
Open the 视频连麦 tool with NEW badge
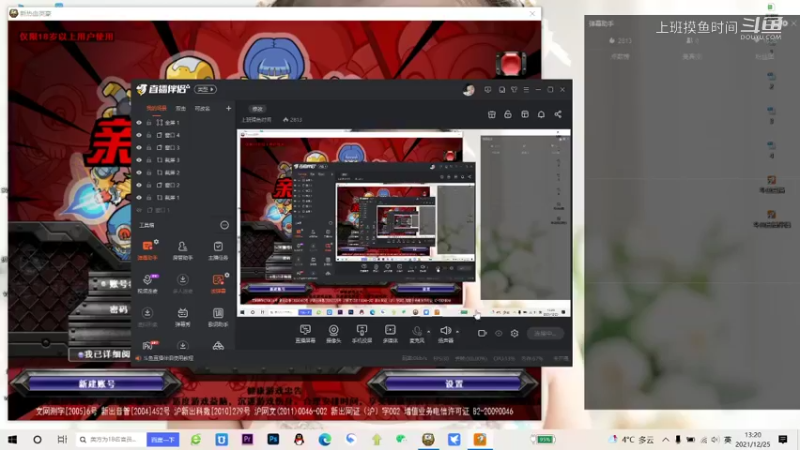147,283
